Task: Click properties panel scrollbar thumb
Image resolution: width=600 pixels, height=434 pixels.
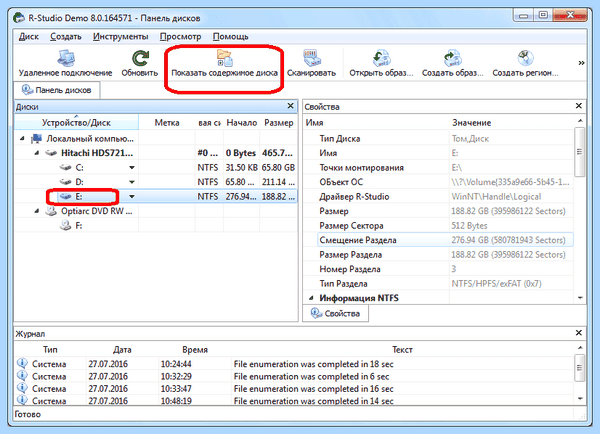Action: [x=579, y=152]
